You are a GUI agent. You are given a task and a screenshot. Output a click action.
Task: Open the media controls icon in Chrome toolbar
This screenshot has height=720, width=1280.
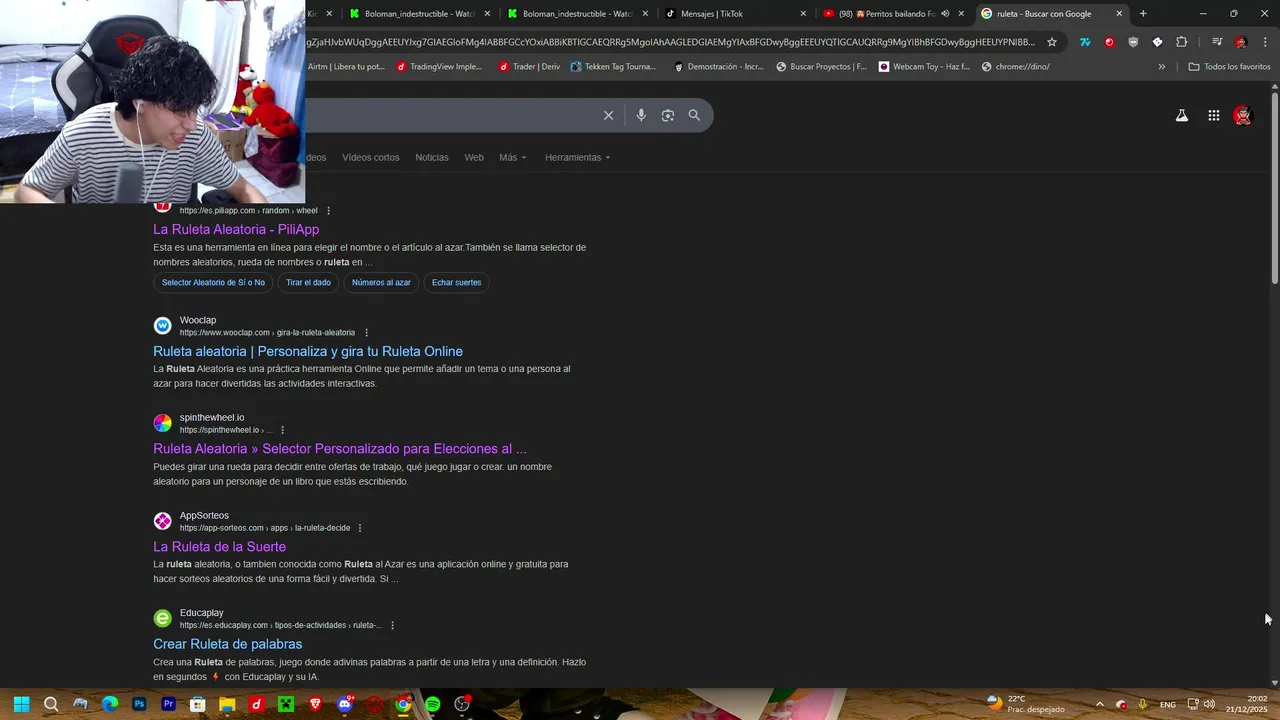pos(1217,42)
